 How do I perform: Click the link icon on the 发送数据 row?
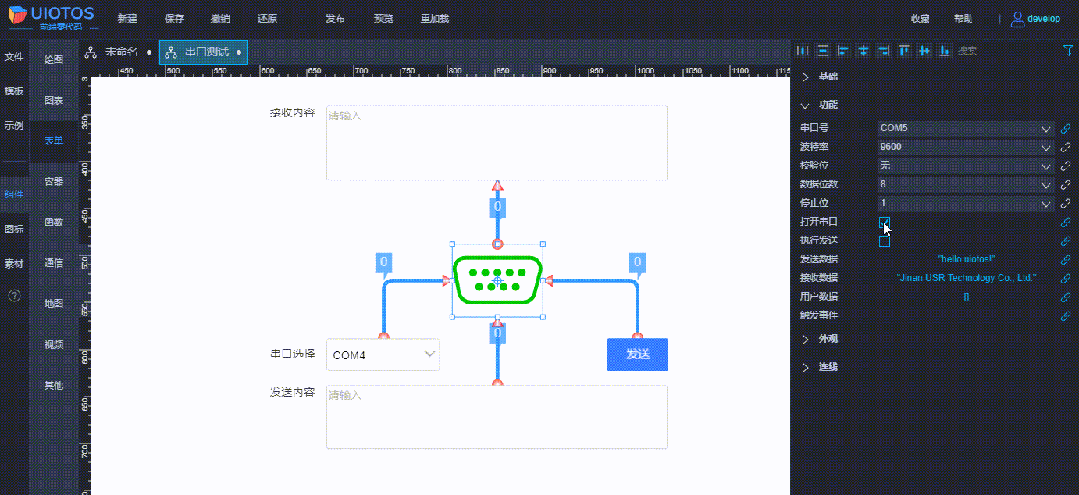pyautogui.click(x=1065, y=260)
